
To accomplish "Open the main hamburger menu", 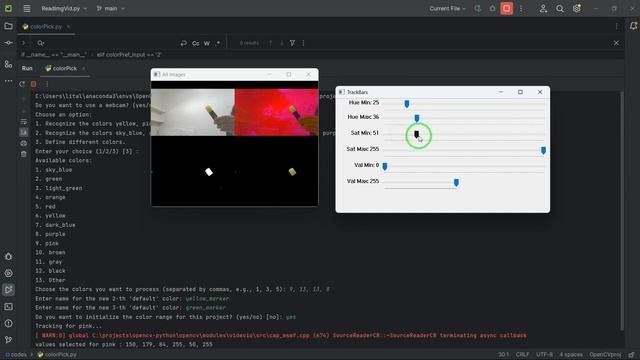I will point(27,8).
